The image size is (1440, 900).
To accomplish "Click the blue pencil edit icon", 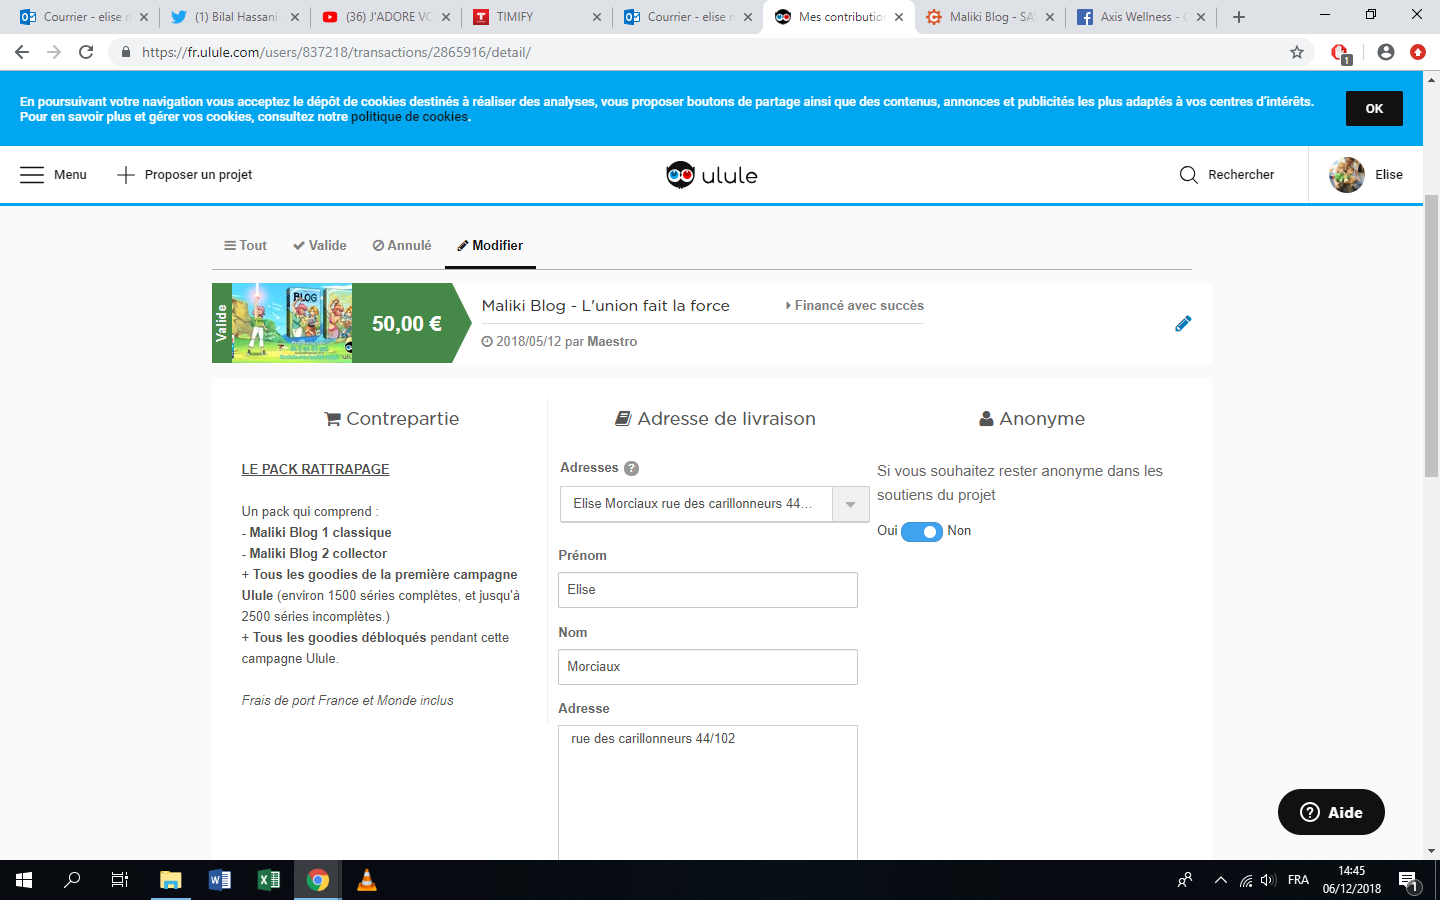I will tap(1183, 324).
